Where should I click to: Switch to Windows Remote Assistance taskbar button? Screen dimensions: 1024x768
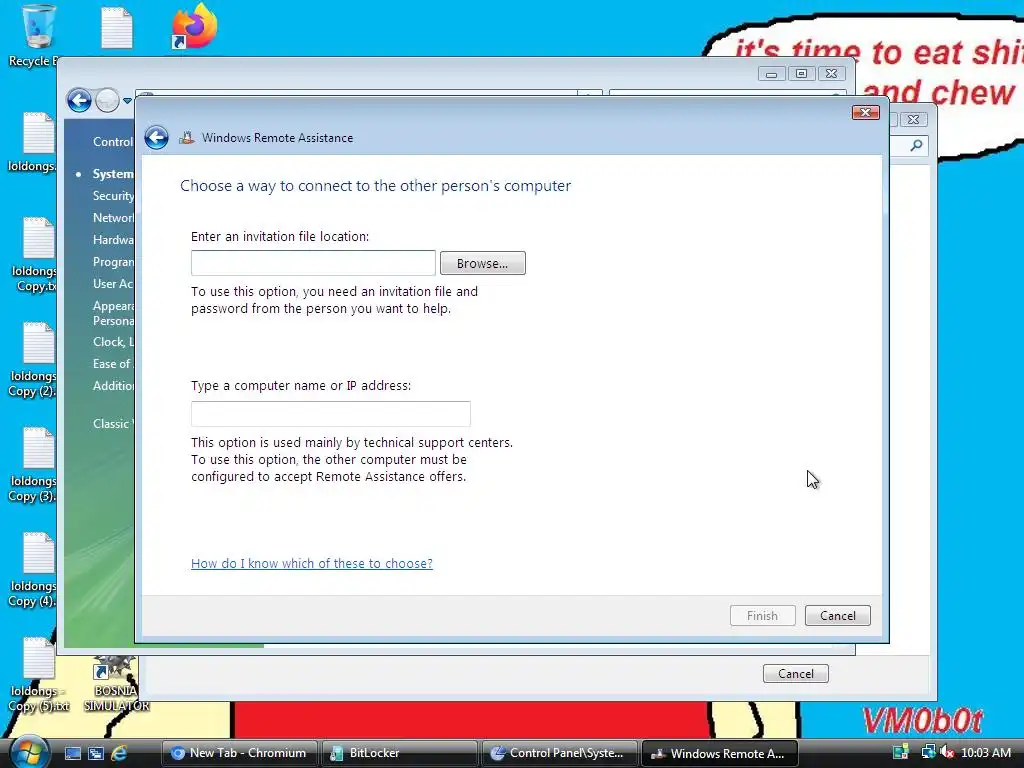(x=720, y=753)
